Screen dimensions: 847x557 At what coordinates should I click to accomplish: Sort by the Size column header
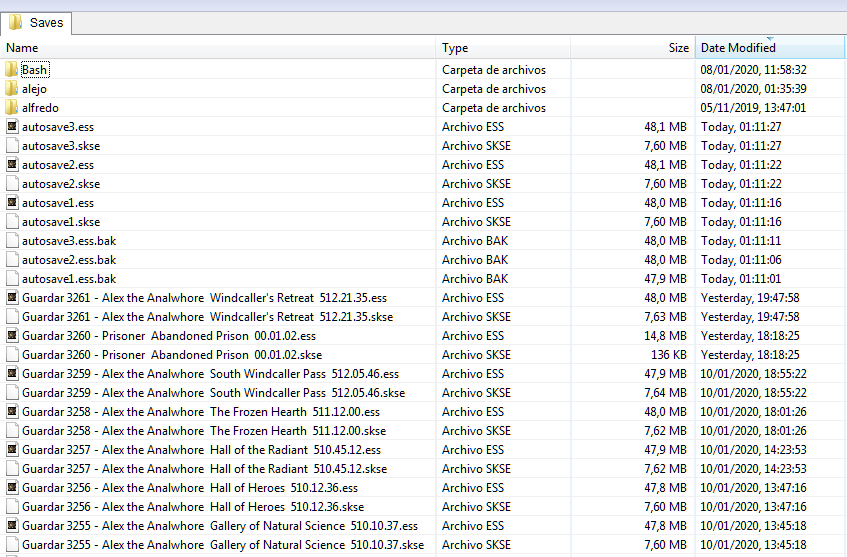coord(633,48)
